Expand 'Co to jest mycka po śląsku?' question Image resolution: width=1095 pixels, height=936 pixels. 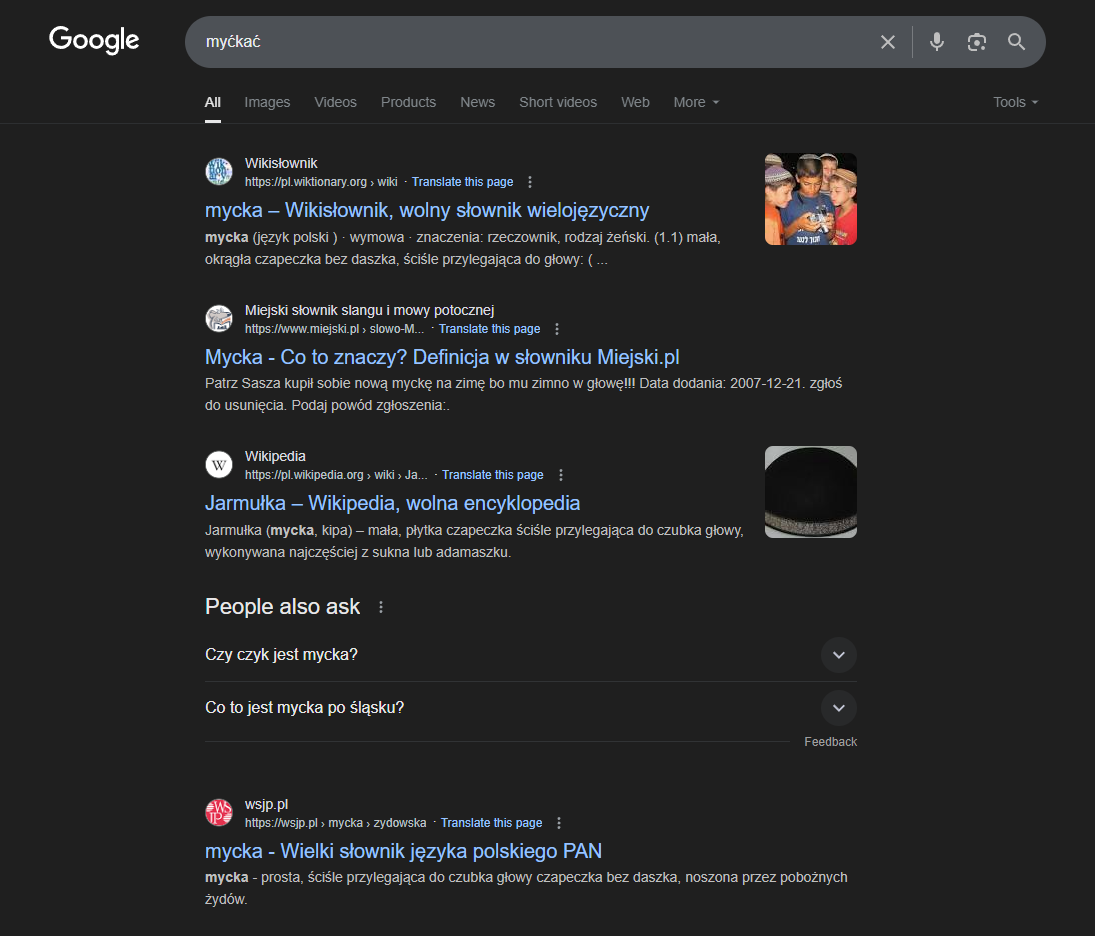coord(531,708)
